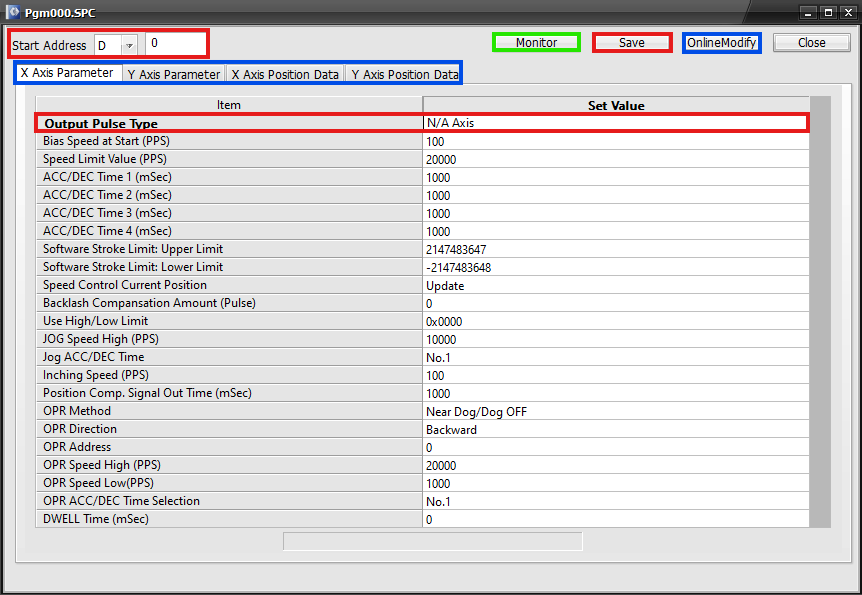Click the Output Pulse Type value cell
862x595 pixels.
(615, 123)
